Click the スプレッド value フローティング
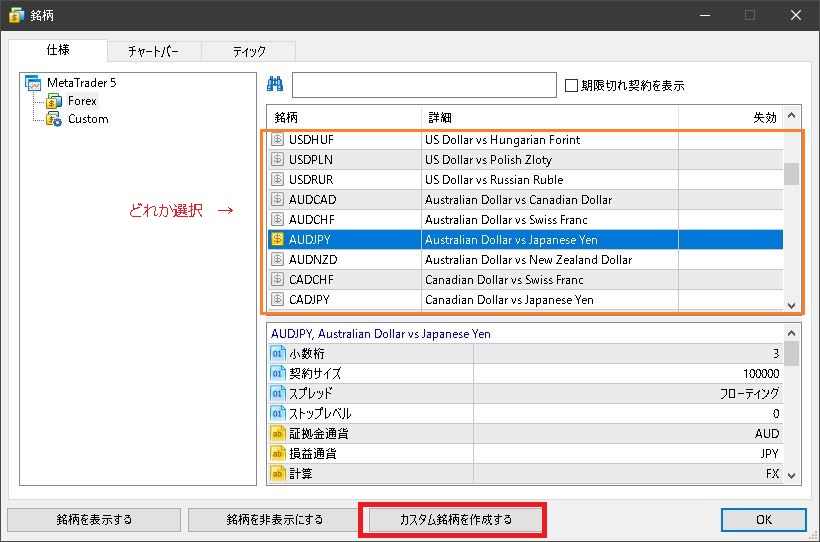 point(749,393)
